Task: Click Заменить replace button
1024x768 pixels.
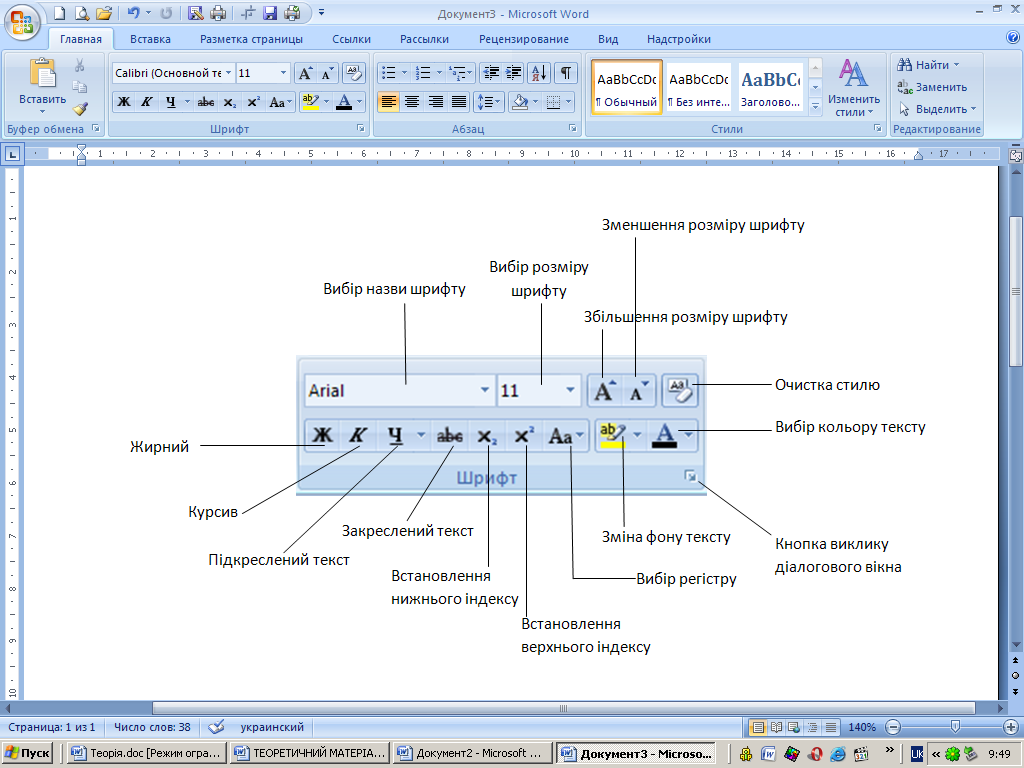Action: pos(932,87)
